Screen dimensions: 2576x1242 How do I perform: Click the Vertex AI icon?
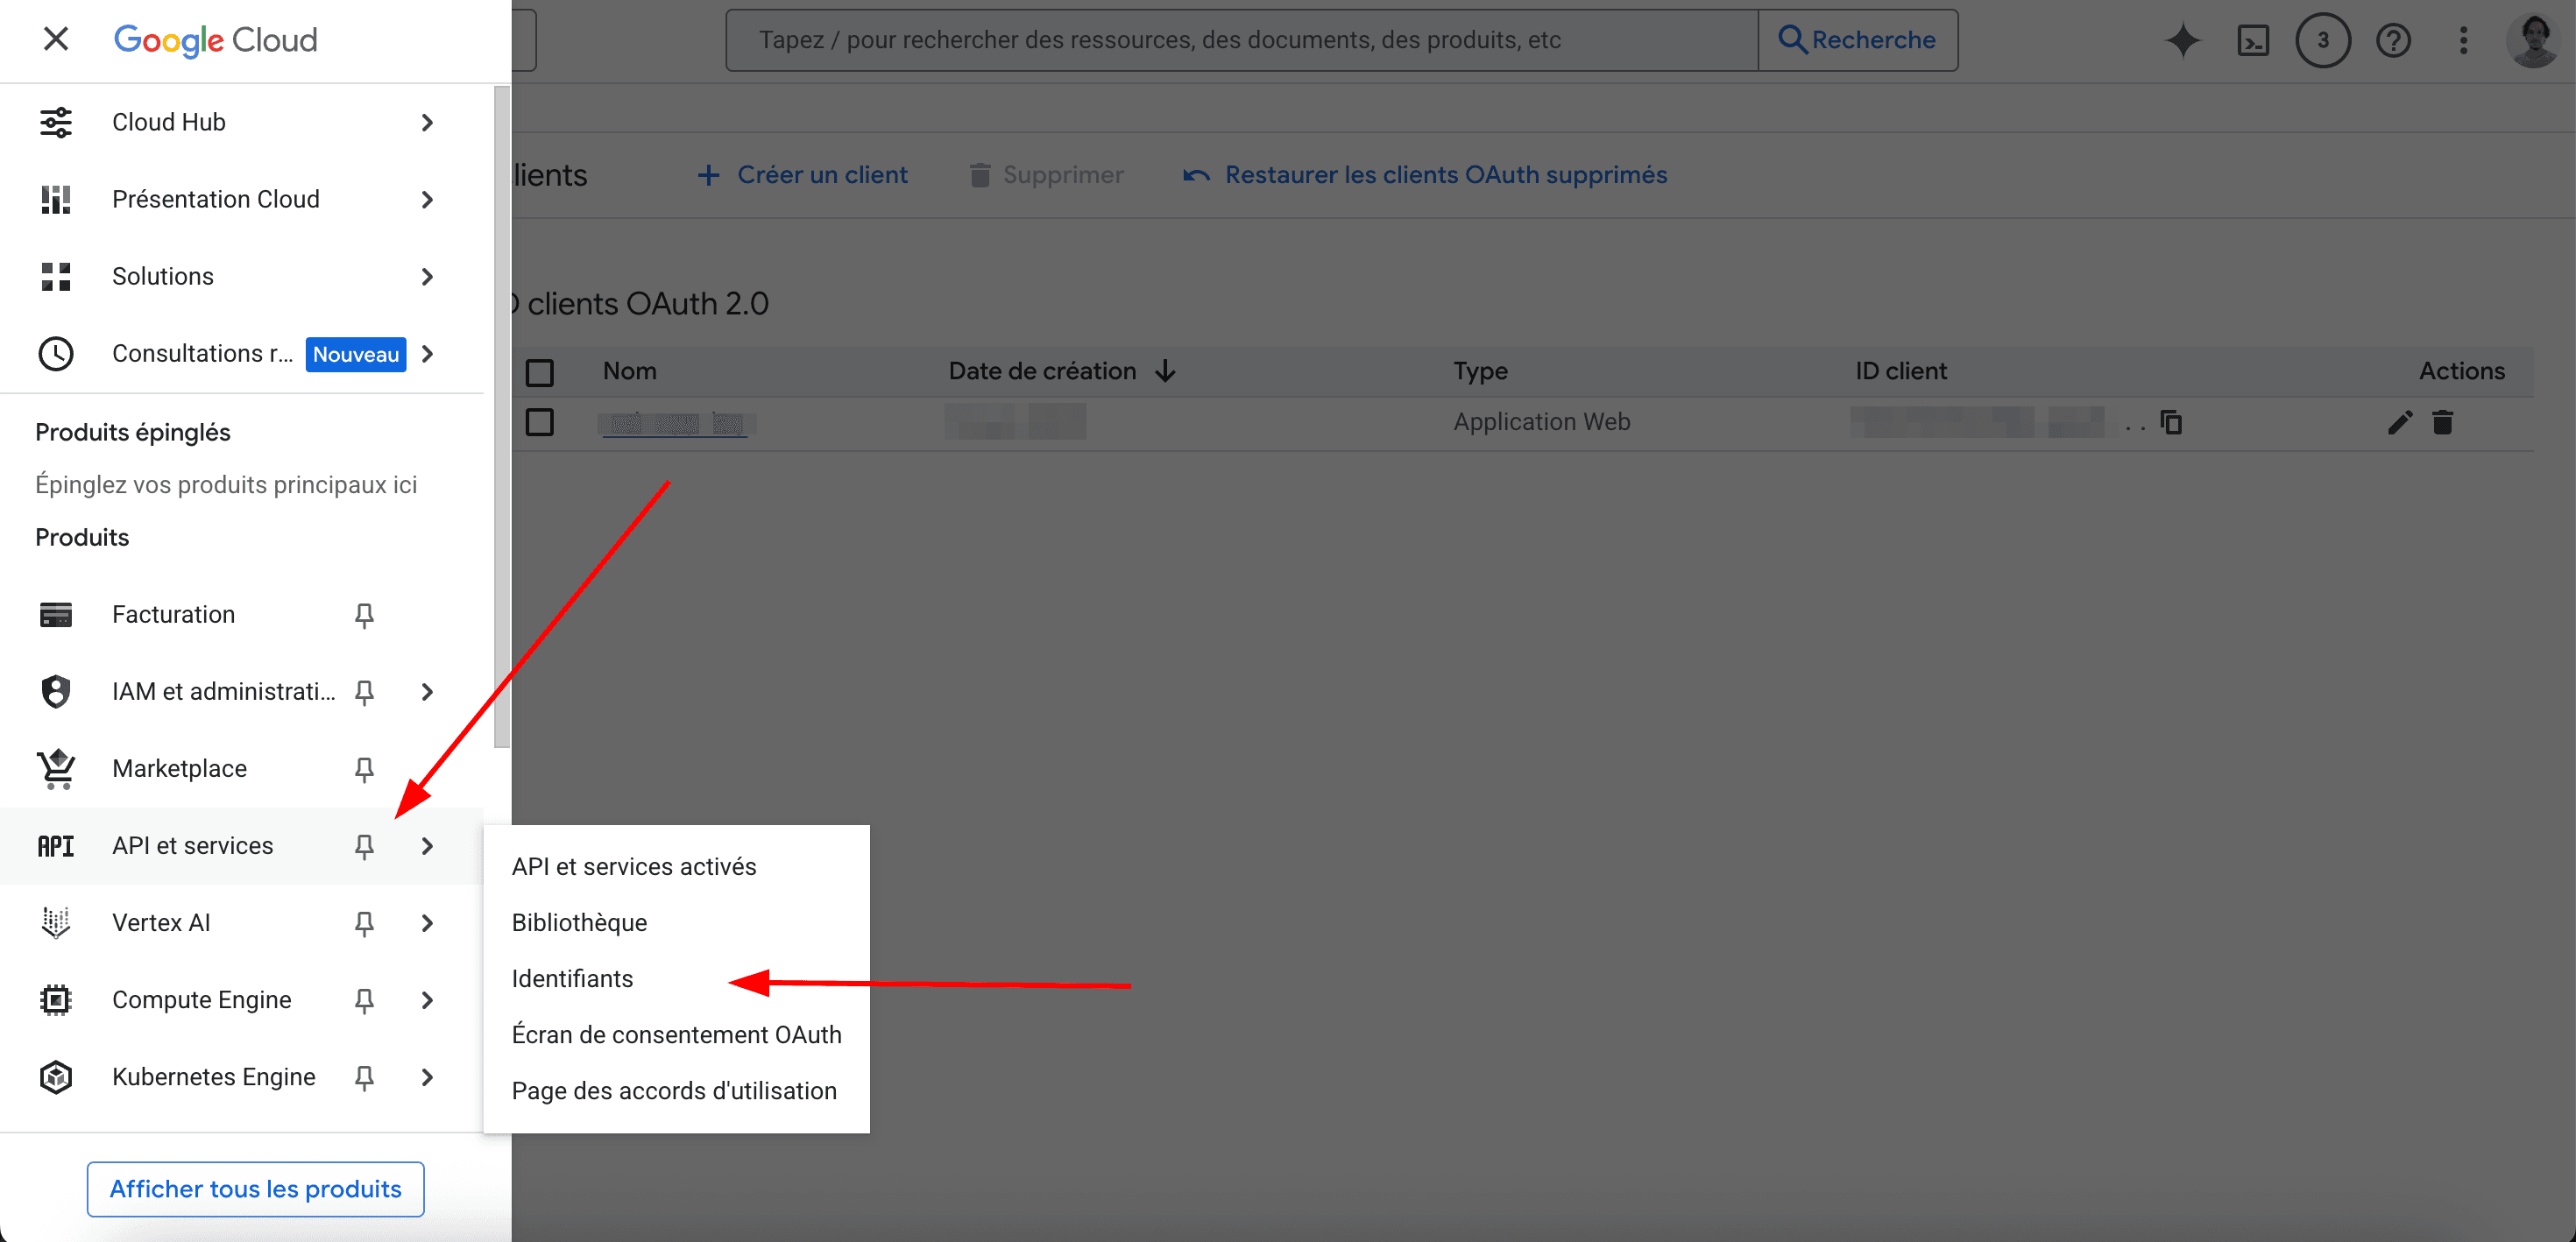[x=56, y=922]
